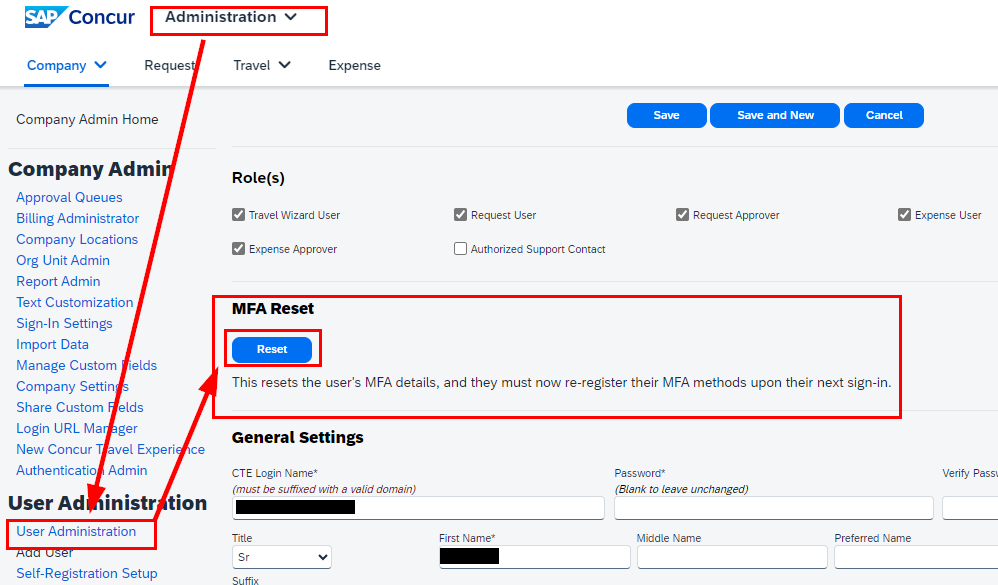This screenshot has width=998, height=585.
Task: Expand the Company navigation dropdown
Action: click(x=66, y=65)
